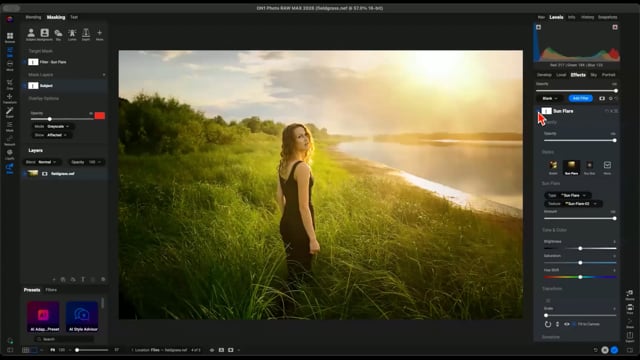Toggle the texture visibility eye icon
This screenshot has width=640, height=360.
[x=567, y=324]
